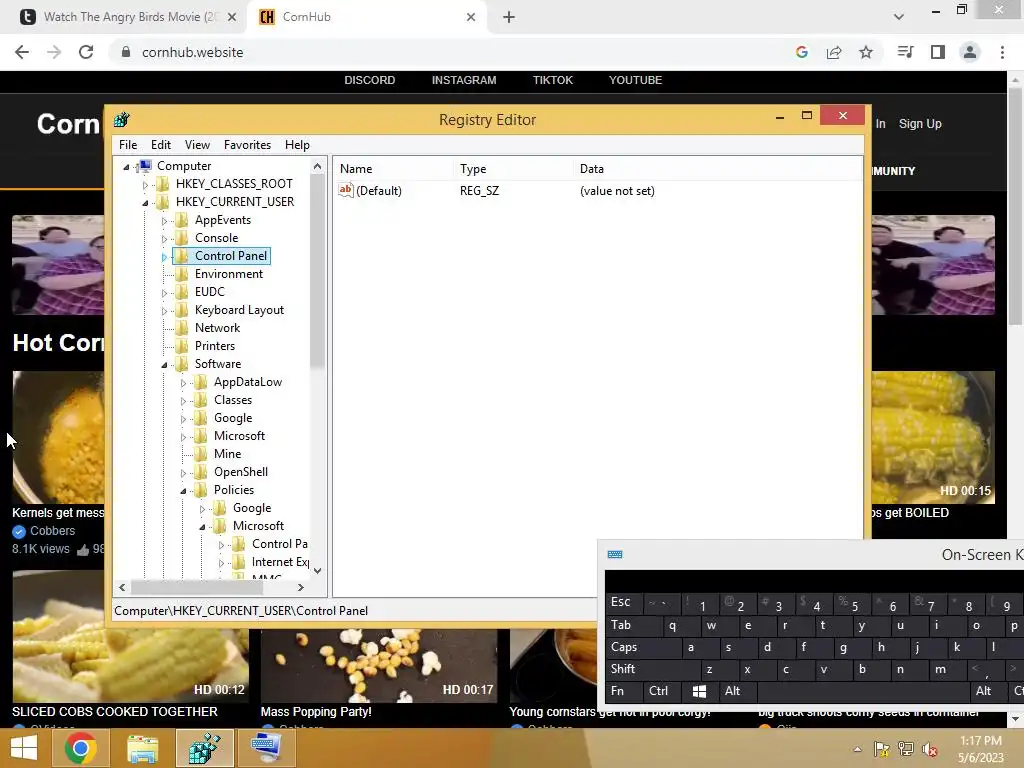Click the INSTAGRAM link
Image resolution: width=1024 pixels, height=768 pixels.
[x=464, y=80]
